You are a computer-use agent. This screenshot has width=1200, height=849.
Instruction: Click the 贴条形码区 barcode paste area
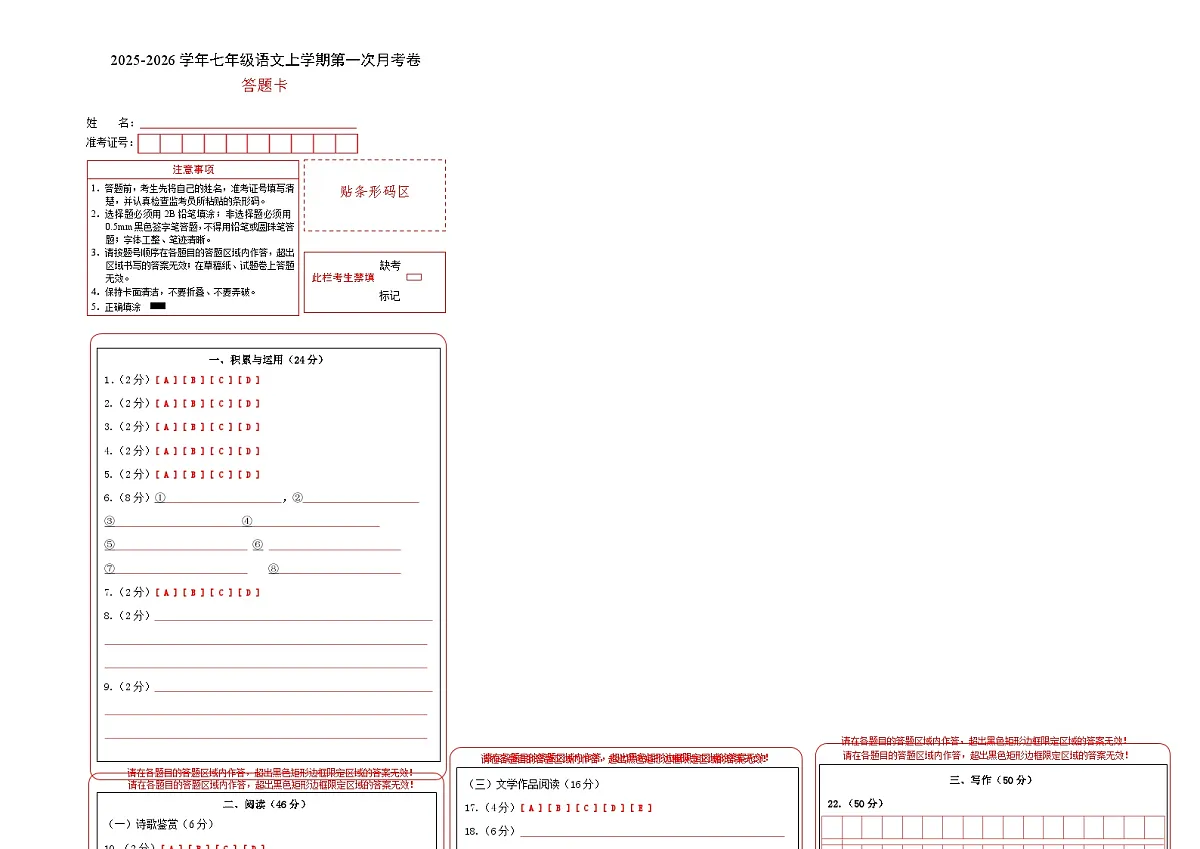(x=375, y=195)
